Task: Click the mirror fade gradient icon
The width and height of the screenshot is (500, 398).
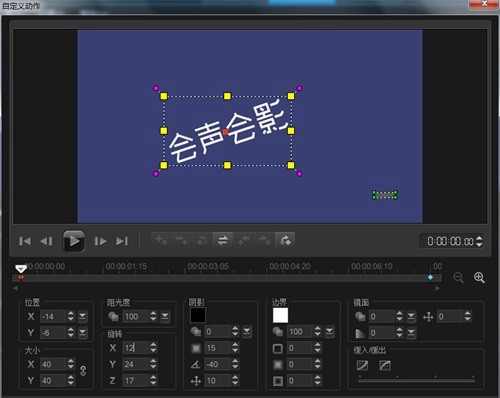Action: [x=360, y=333]
